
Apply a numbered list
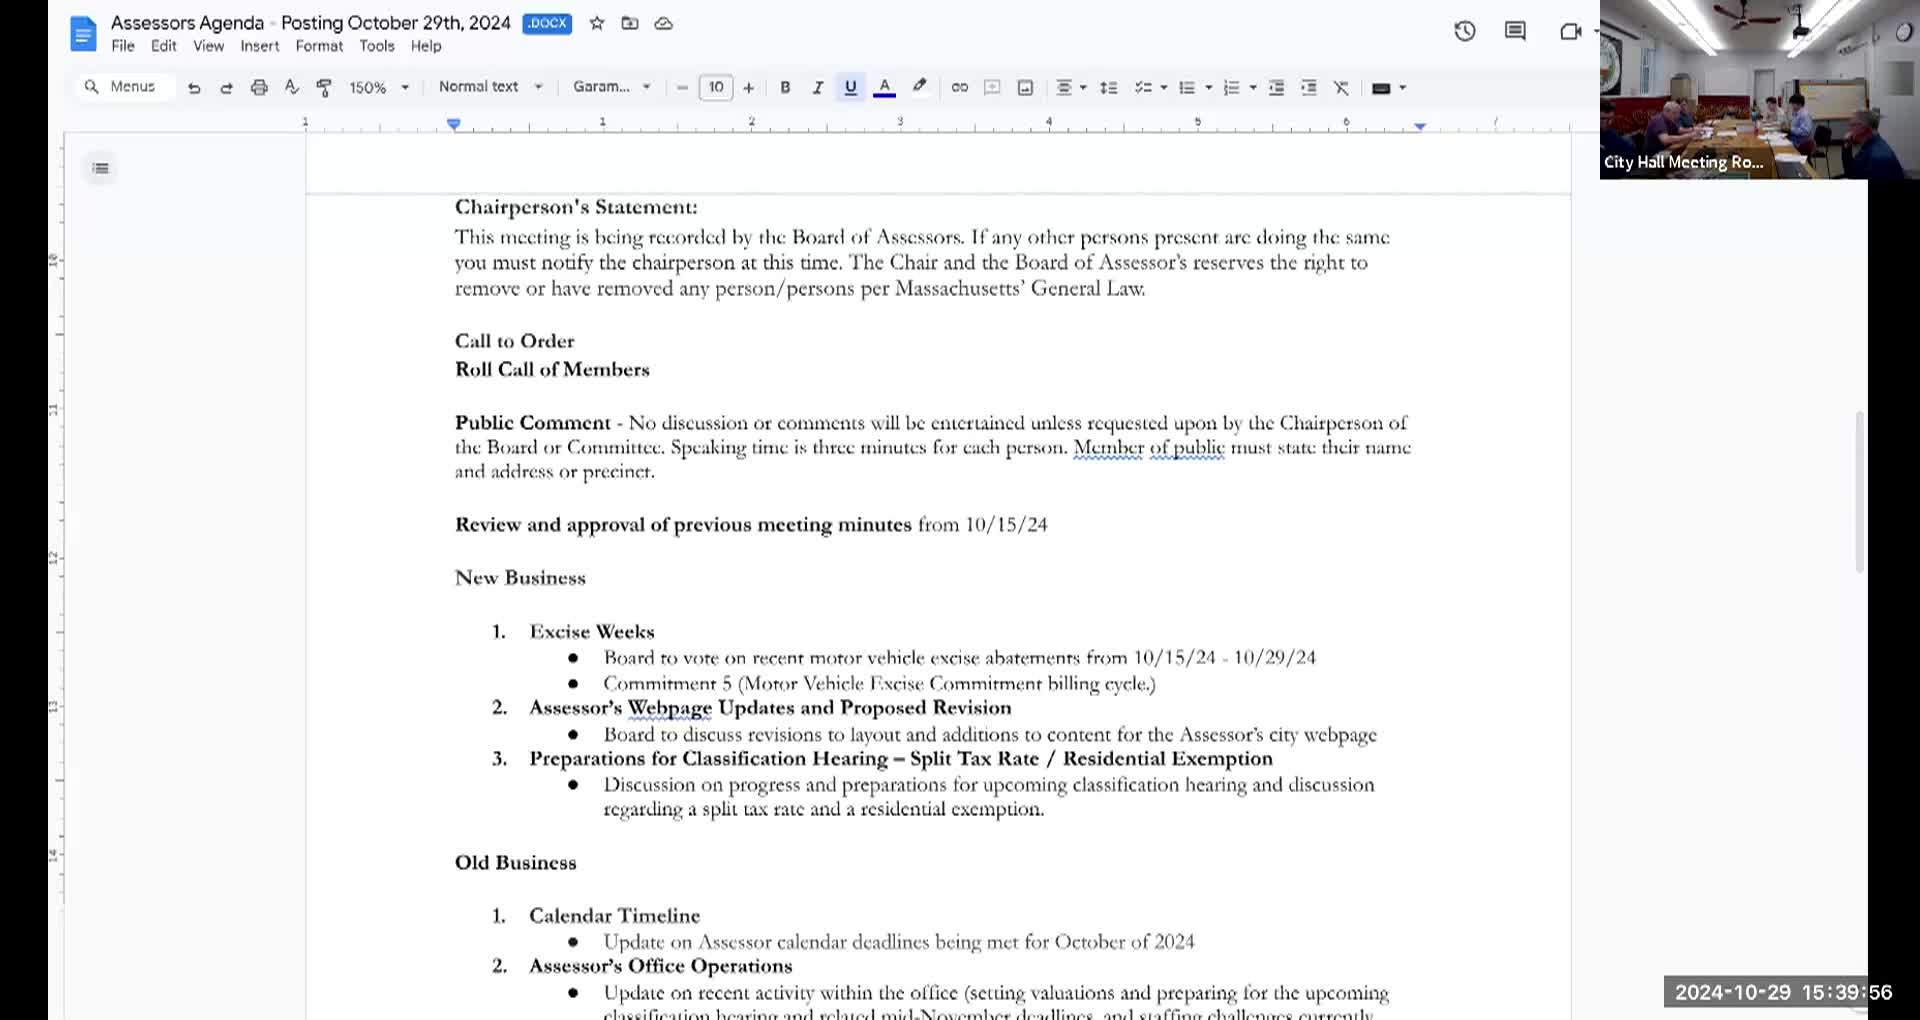1231,88
